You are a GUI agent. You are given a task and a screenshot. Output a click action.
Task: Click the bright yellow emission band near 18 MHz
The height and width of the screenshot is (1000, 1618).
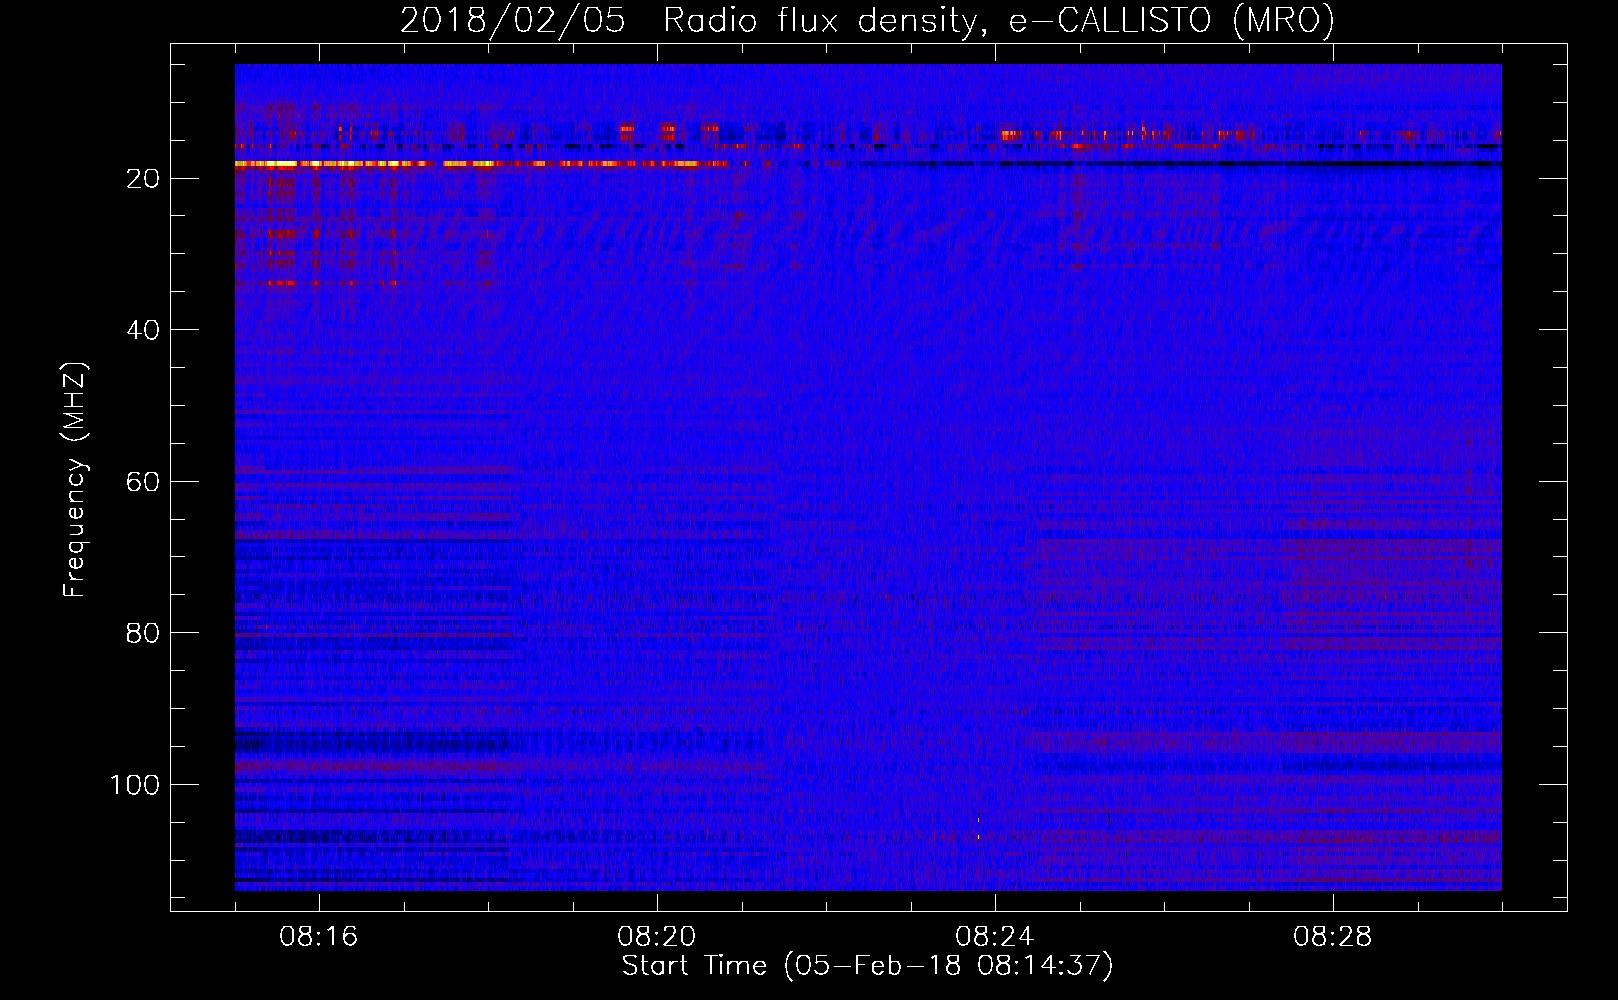[480, 163]
